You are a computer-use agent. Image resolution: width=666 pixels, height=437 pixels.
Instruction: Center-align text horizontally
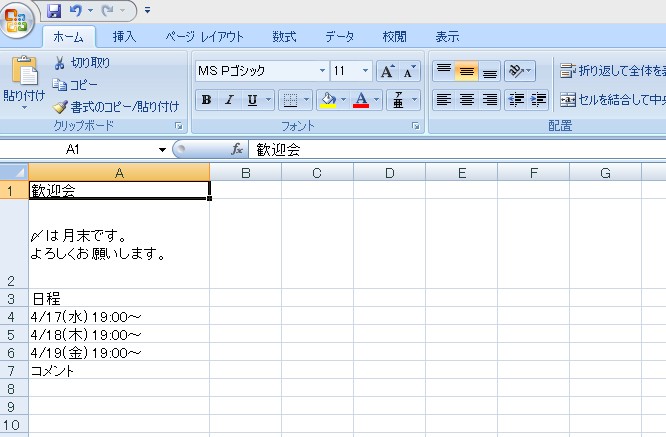click(x=466, y=99)
